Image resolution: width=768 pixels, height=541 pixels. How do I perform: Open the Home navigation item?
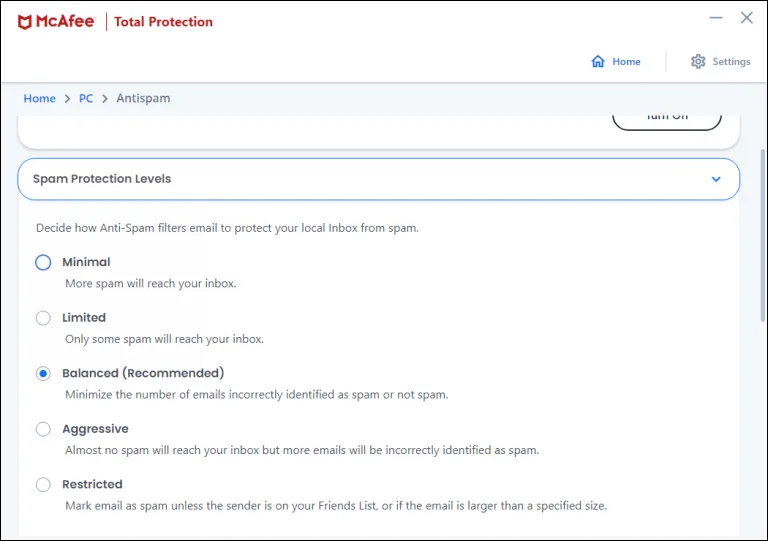point(626,62)
